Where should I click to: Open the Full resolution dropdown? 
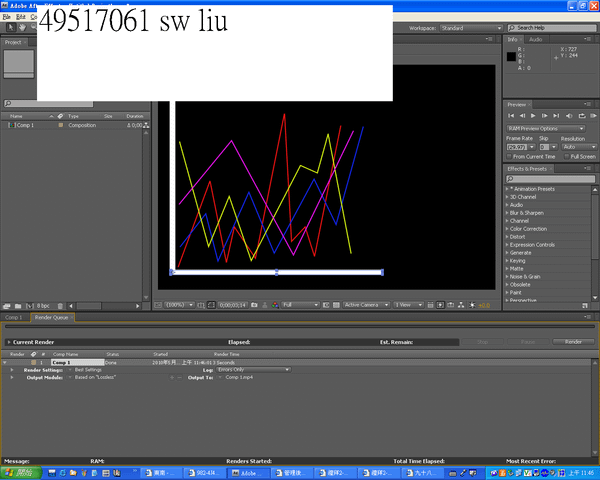(x=300, y=305)
